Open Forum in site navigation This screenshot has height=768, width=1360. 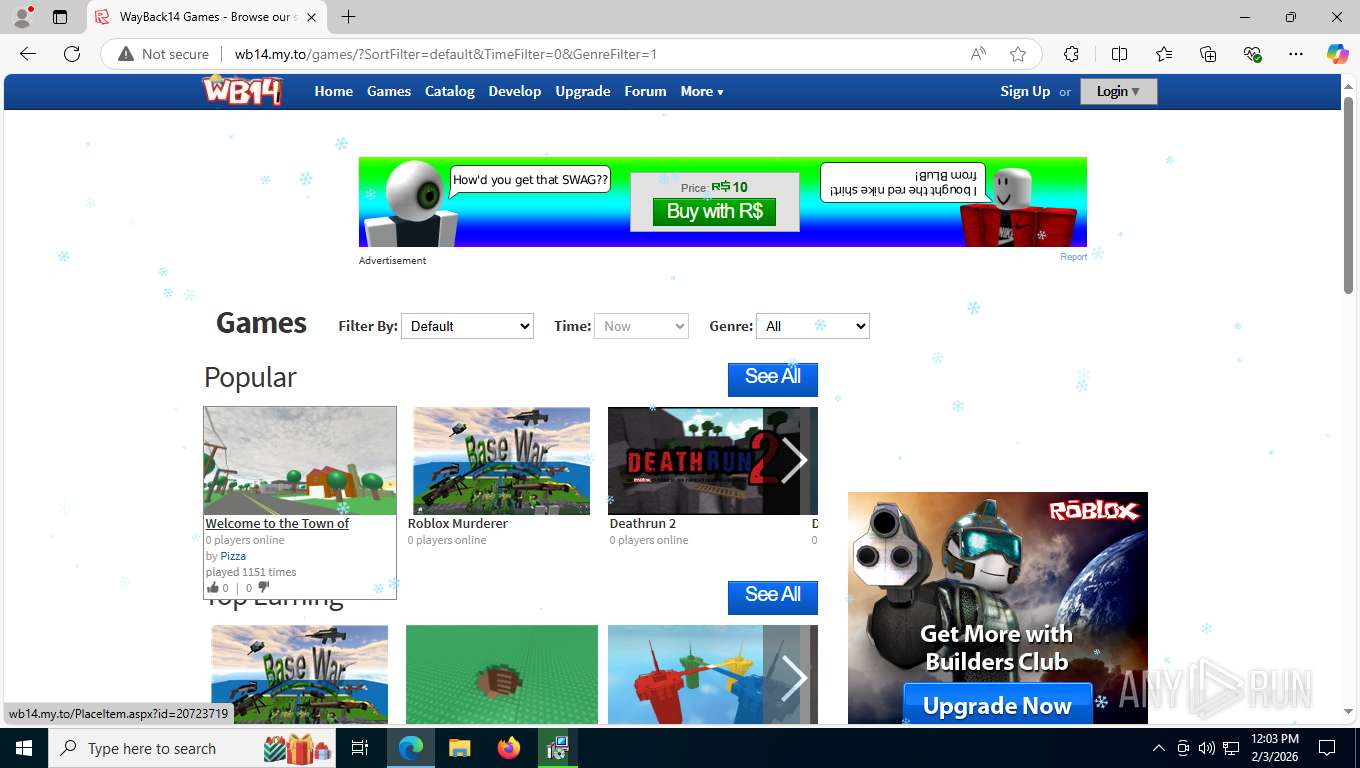[645, 91]
